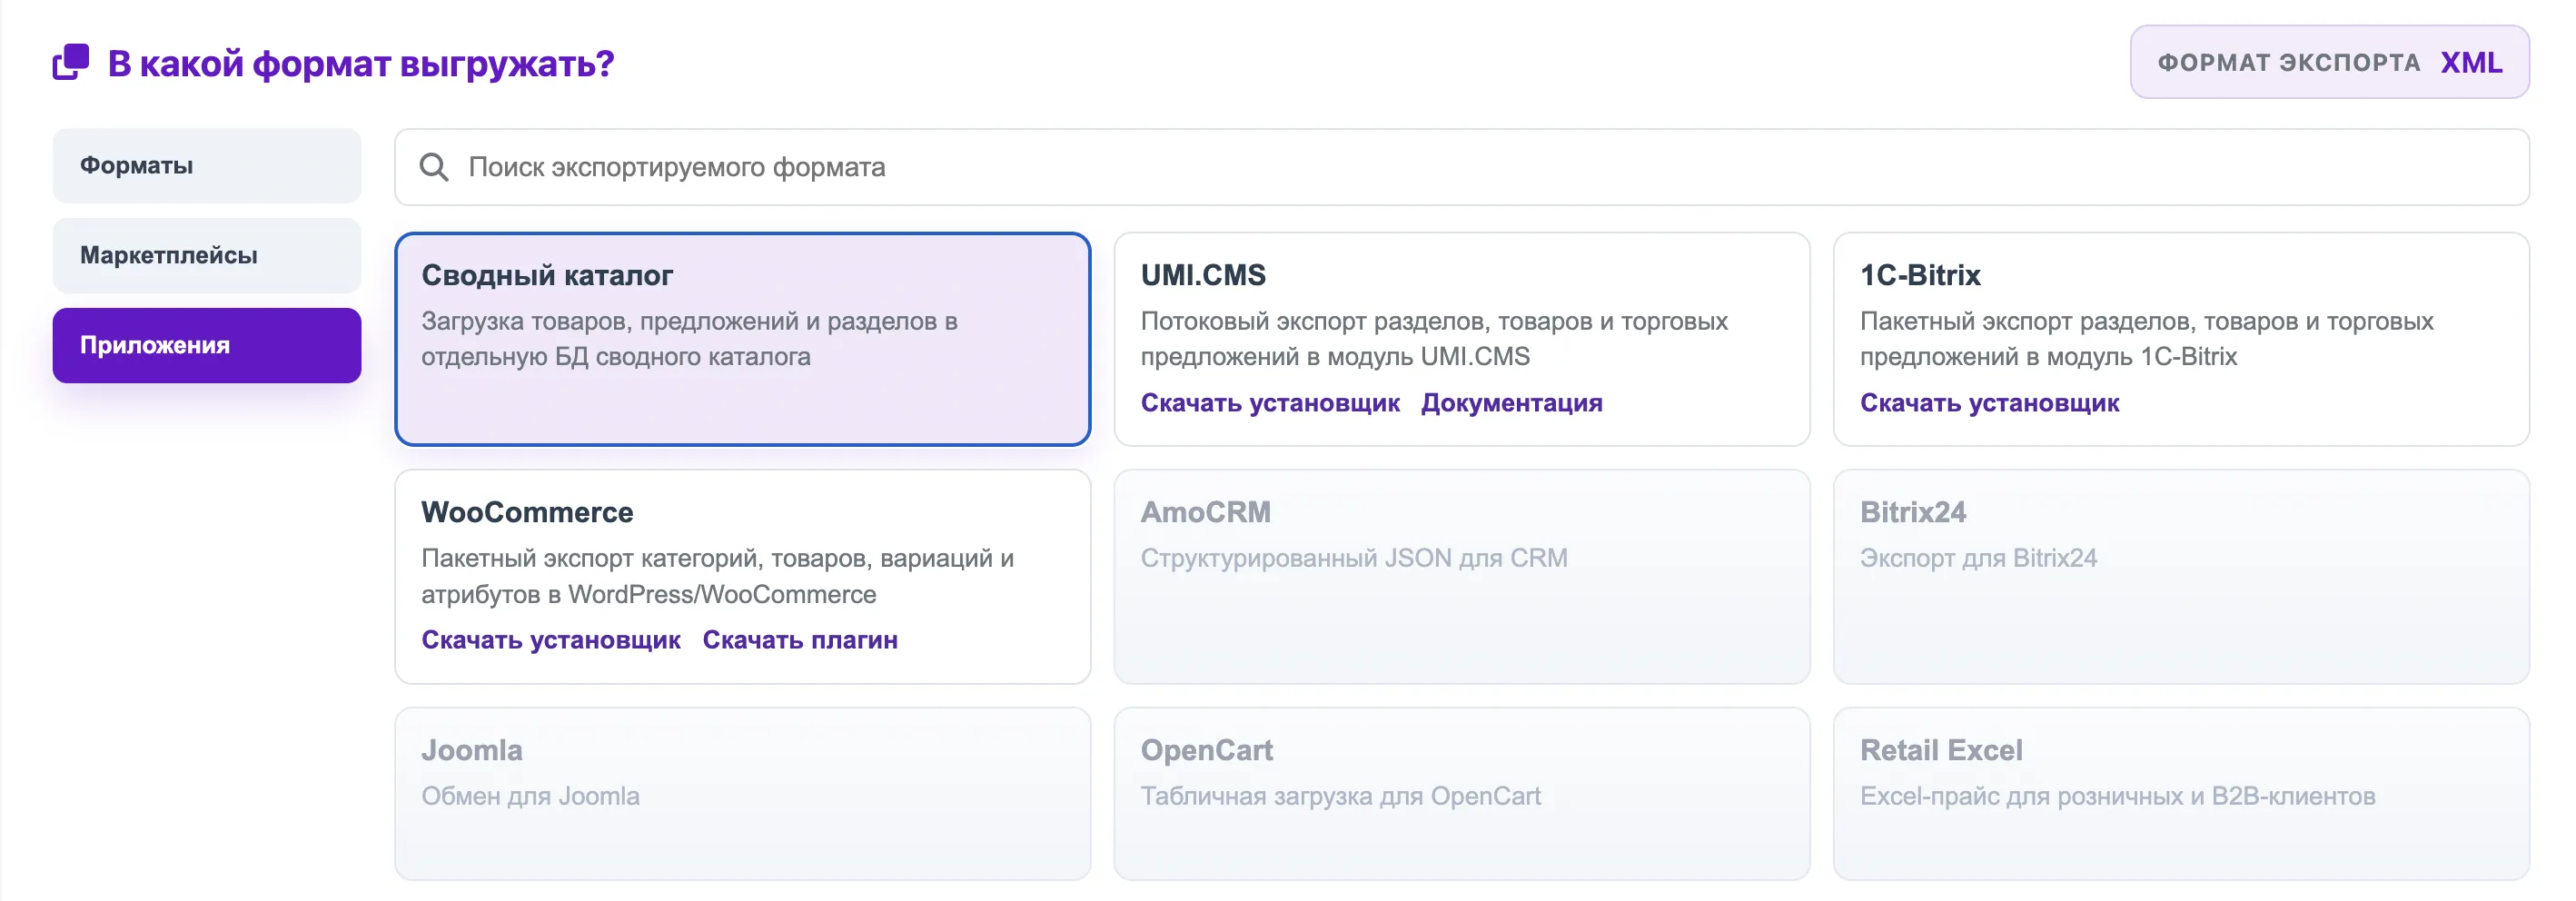Download installer for UMI.CMS
2576x901 pixels.
click(x=1270, y=403)
